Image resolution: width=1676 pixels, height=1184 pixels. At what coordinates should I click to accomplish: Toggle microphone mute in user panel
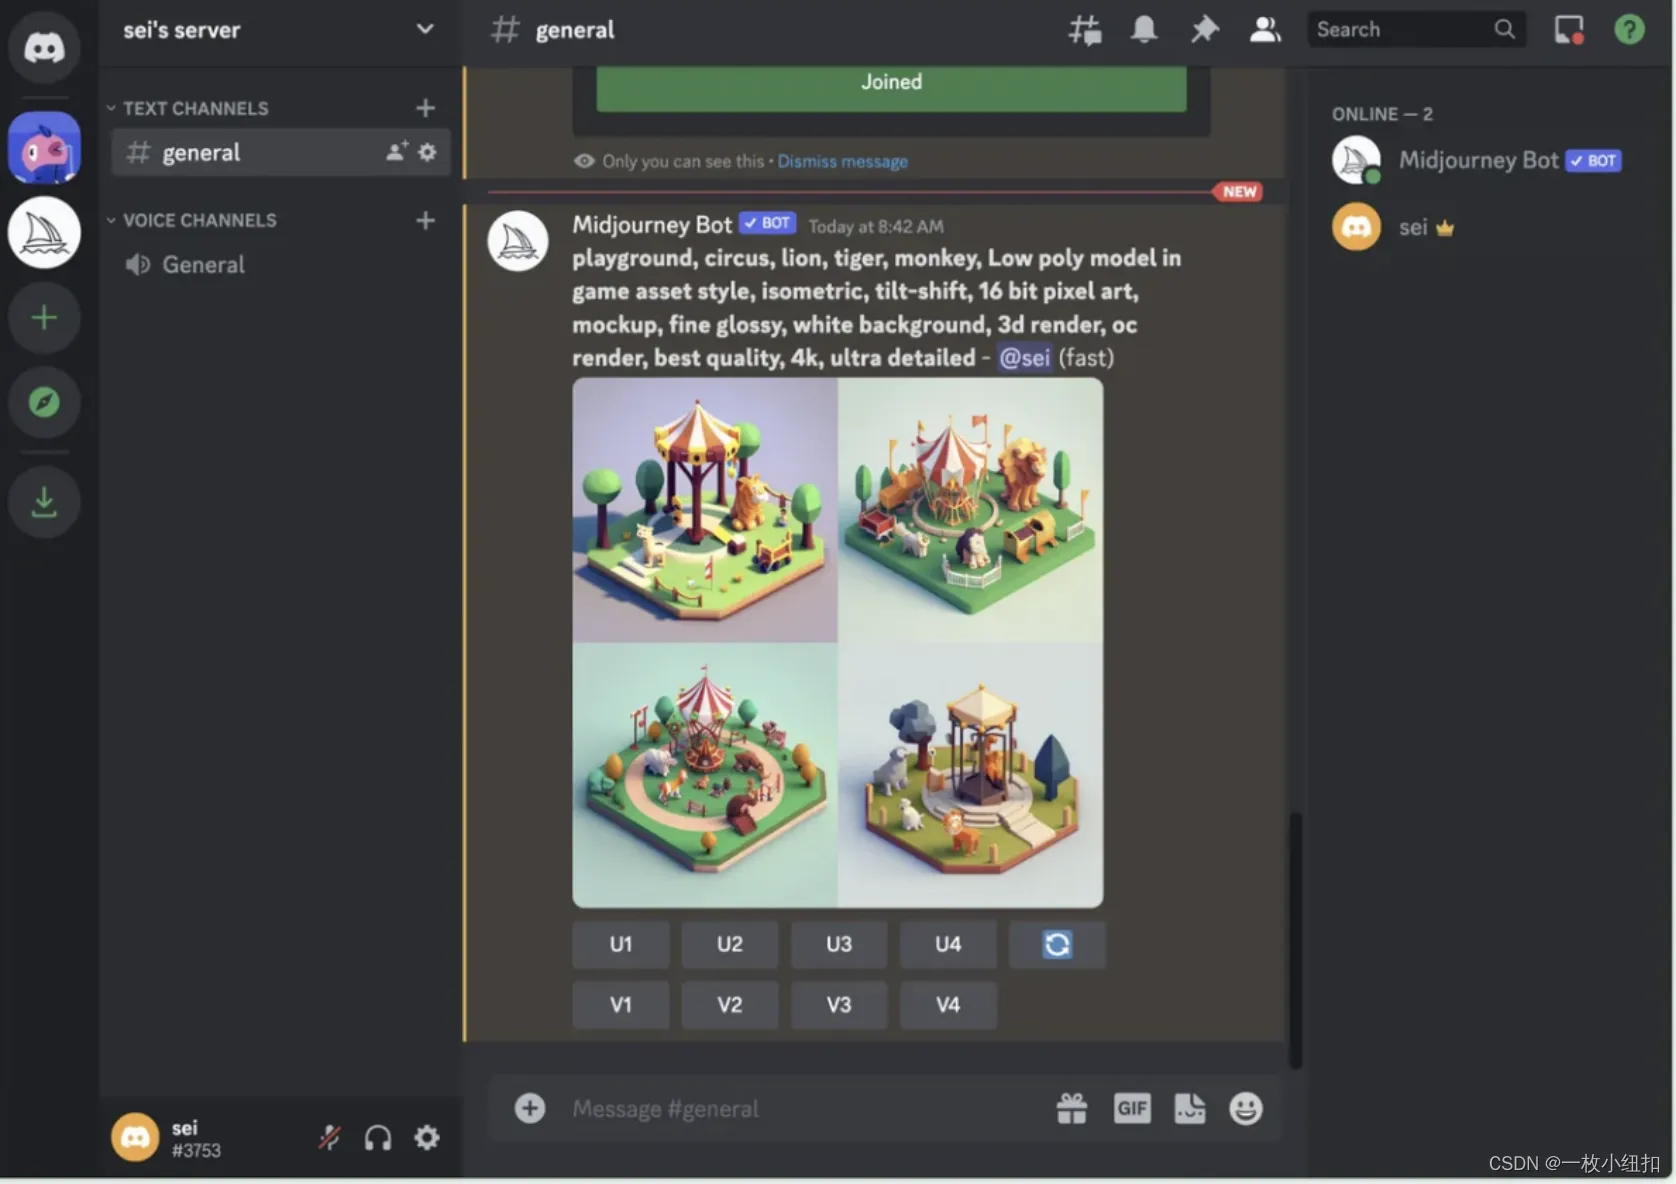(329, 1137)
